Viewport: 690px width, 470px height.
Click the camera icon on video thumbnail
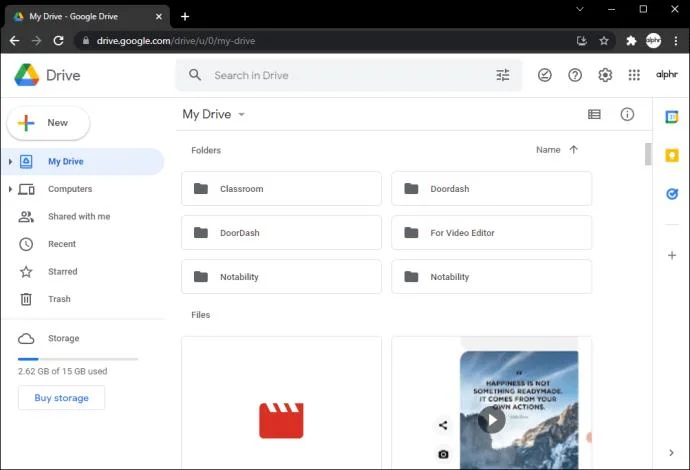[443, 454]
